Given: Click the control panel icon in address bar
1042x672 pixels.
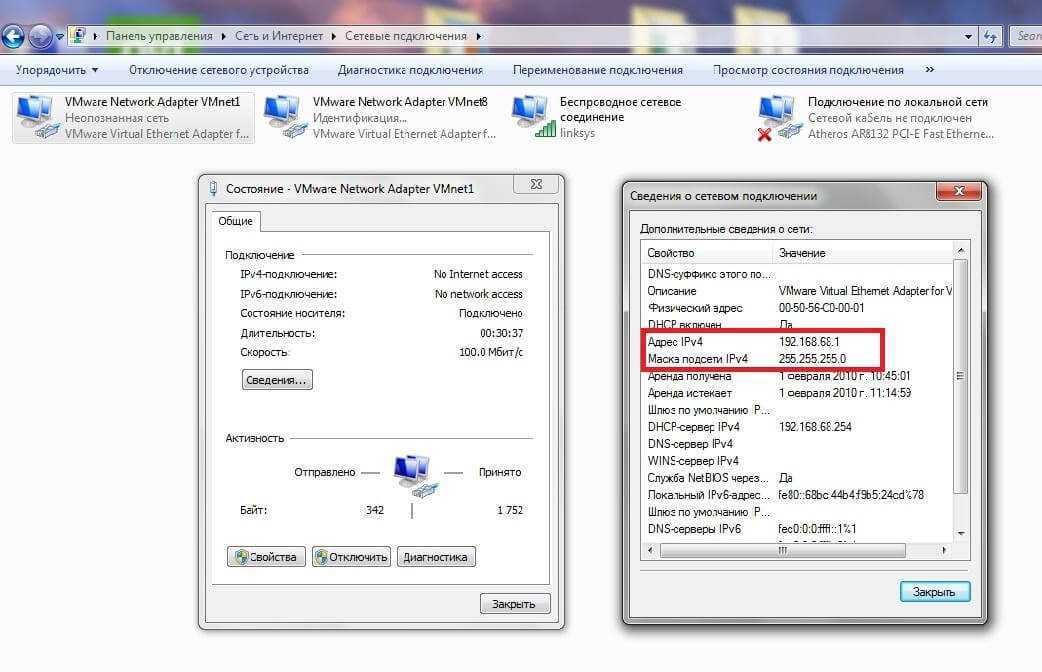Looking at the screenshot, I should coord(77,36).
